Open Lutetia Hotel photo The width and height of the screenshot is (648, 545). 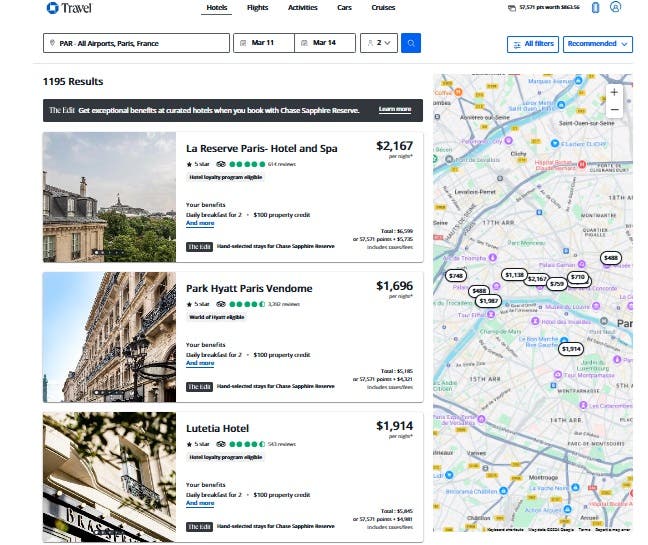click(x=110, y=477)
